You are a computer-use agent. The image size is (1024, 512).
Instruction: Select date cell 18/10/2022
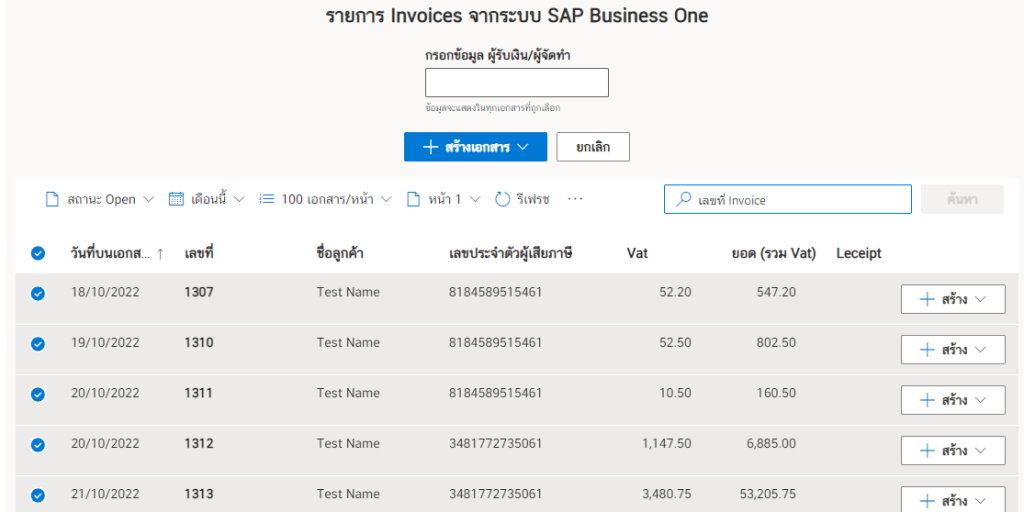[105, 292]
